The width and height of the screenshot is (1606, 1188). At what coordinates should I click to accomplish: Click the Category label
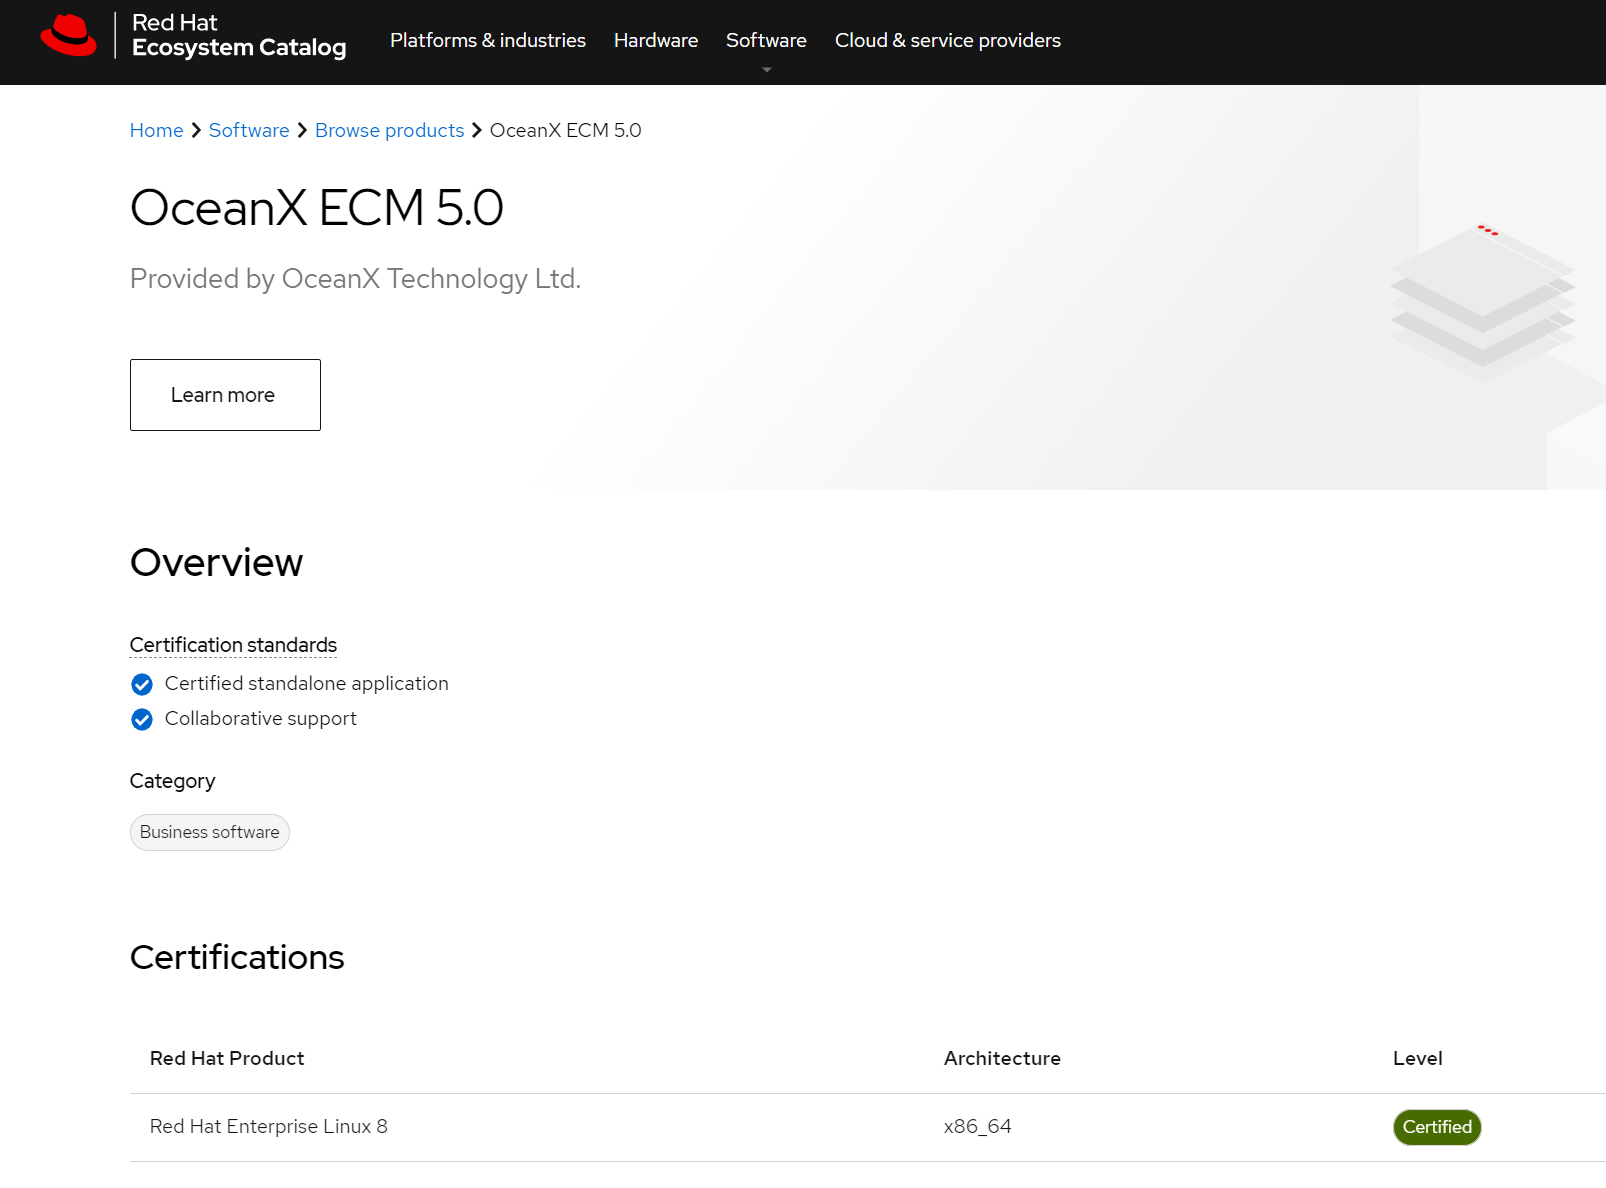pyautogui.click(x=173, y=781)
